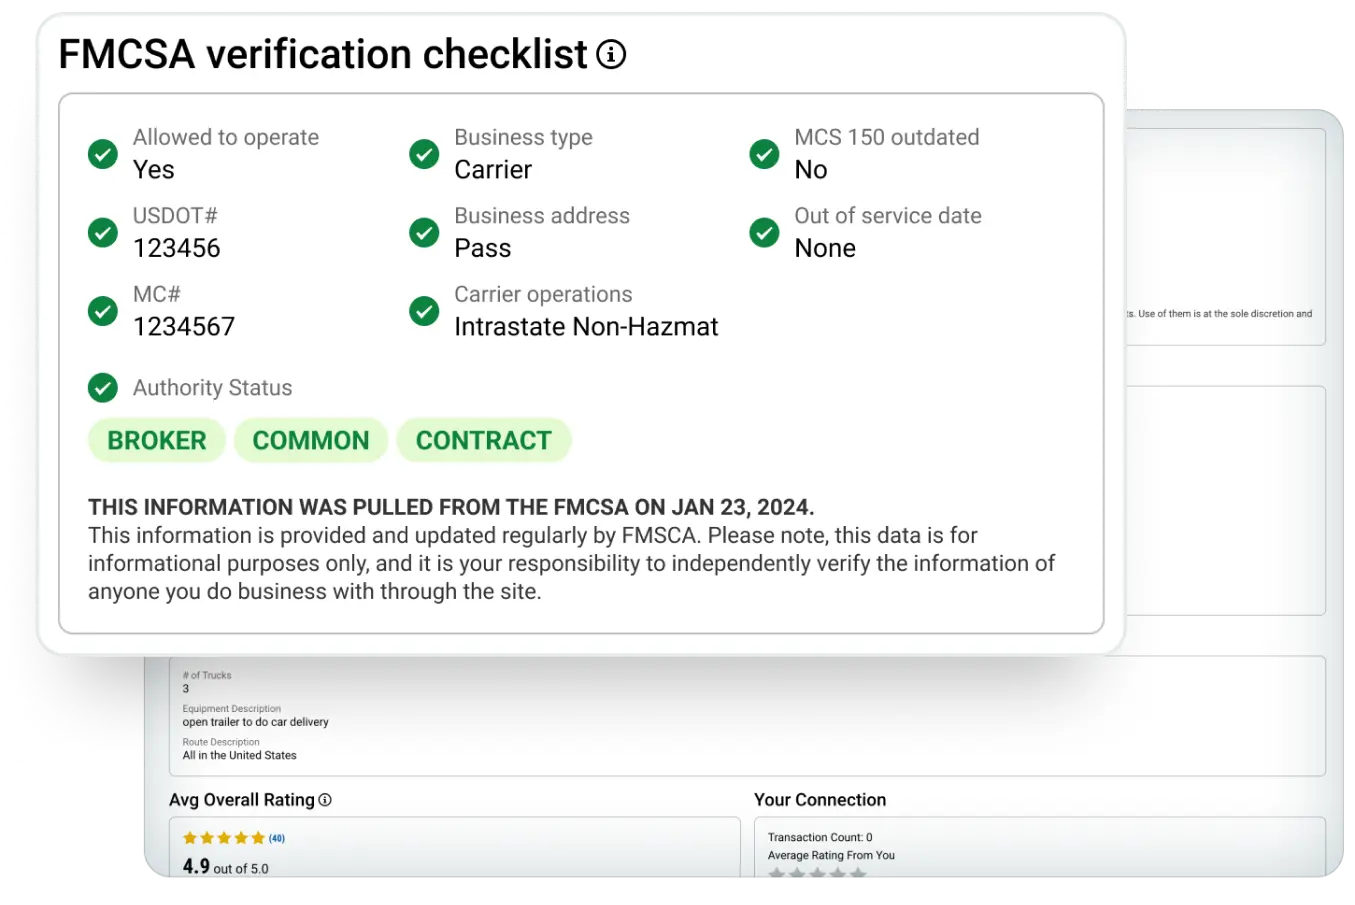This screenshot has height=905, width=1355.
Task: Click checkmark beside Out of service date
Action: 764,232
